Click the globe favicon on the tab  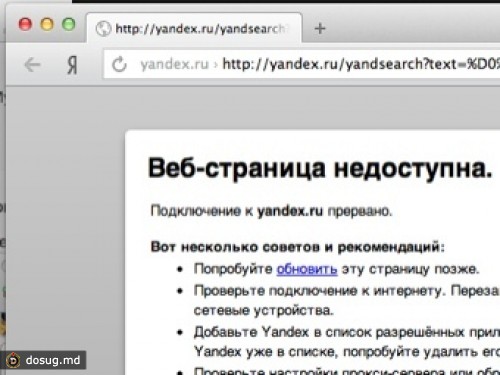[x=103, y=29]
